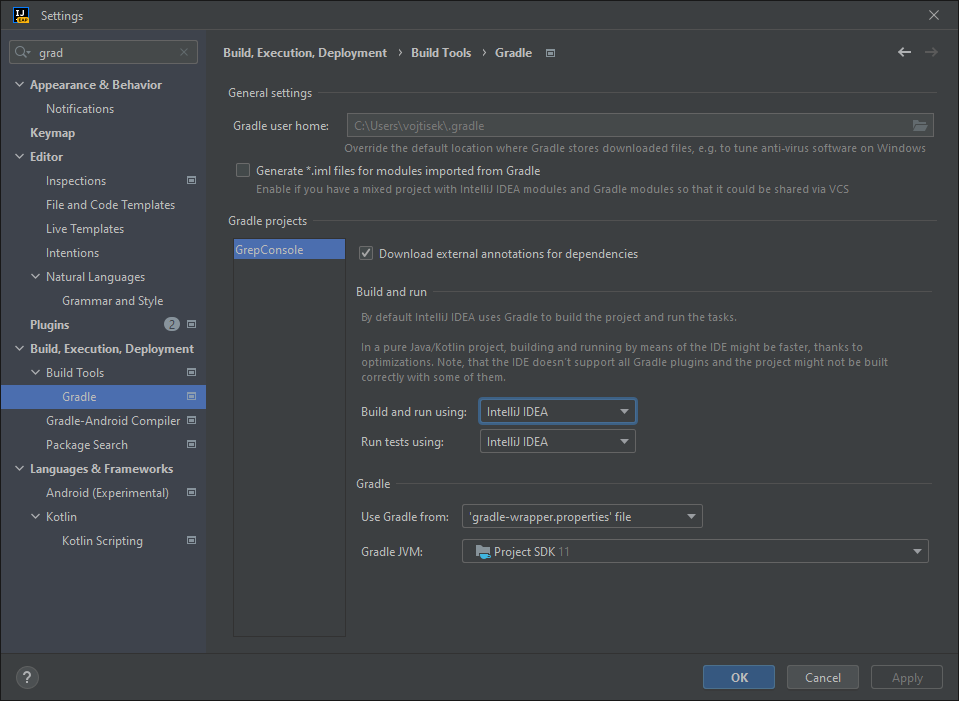
Task: Open the Keymap settings page
Action: pos(53,133)
